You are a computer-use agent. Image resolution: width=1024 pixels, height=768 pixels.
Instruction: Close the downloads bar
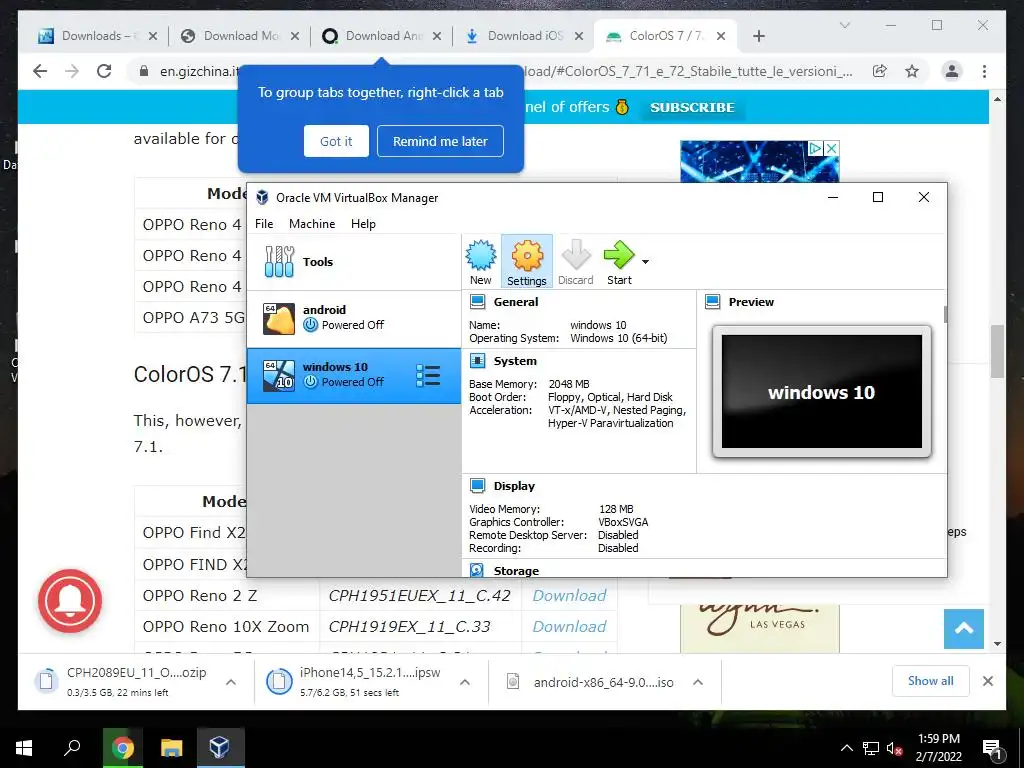coord(988,681)
